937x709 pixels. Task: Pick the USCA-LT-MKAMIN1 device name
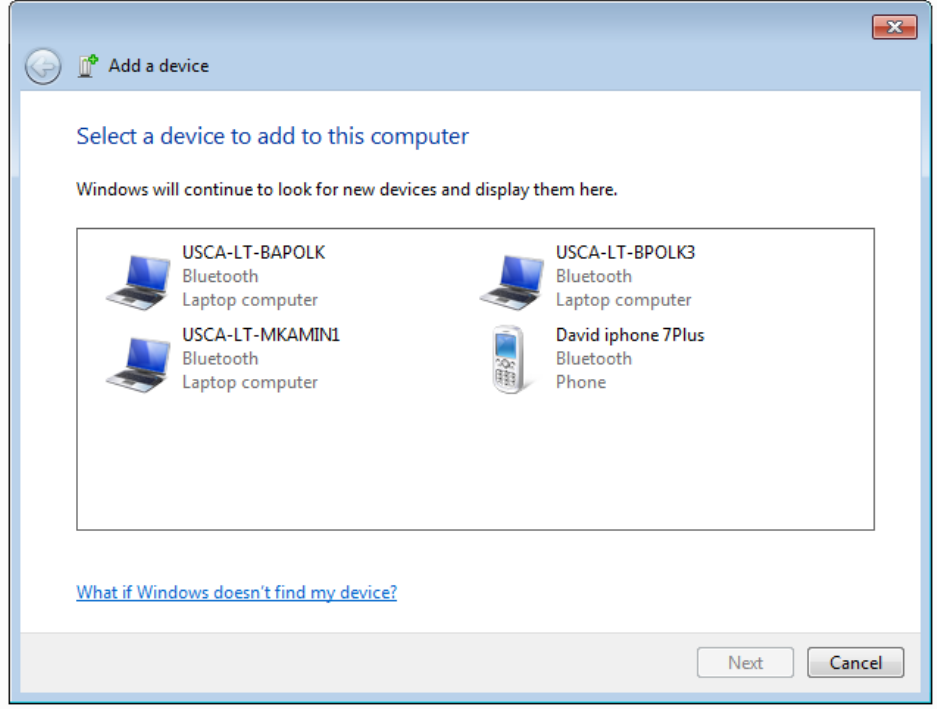(x=261, y=334)
